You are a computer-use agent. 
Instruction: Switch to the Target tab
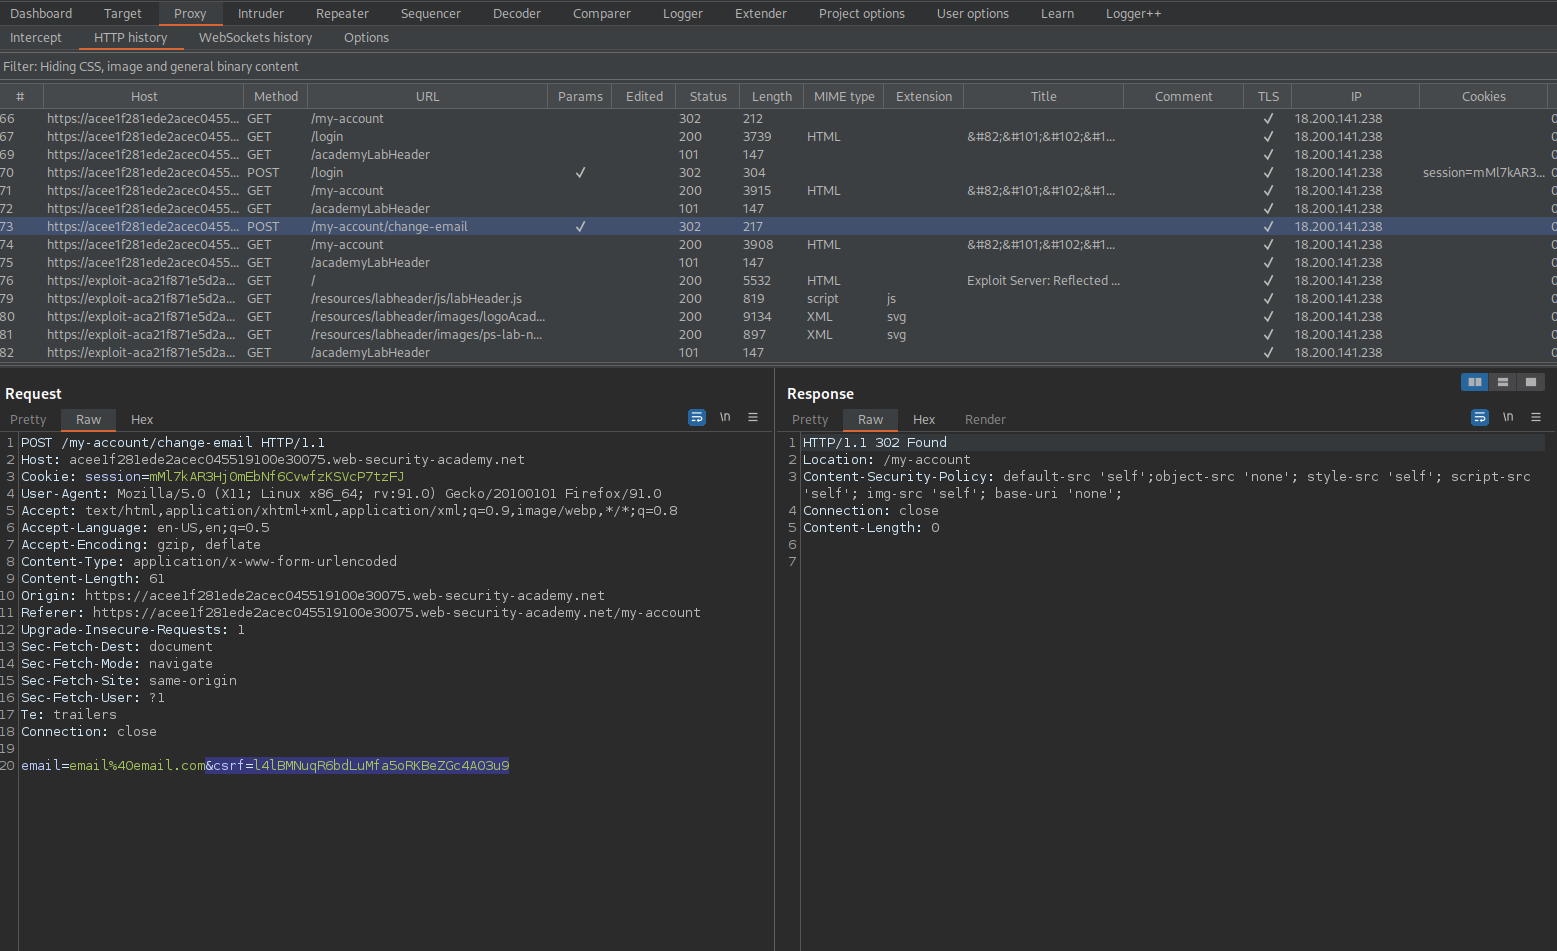pyautogui.click(x=123, y=13)
